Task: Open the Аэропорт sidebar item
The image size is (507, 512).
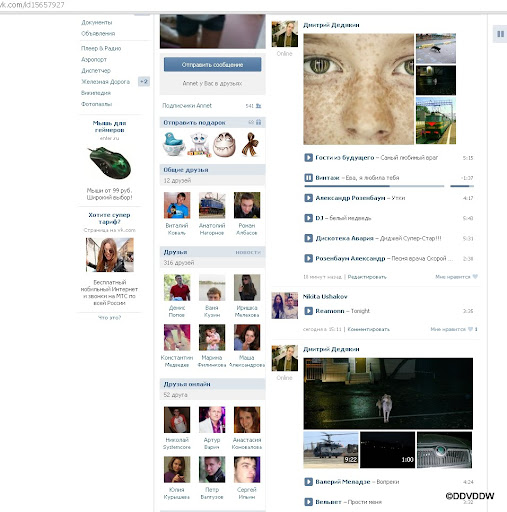Action: click(x=94, y=59)
